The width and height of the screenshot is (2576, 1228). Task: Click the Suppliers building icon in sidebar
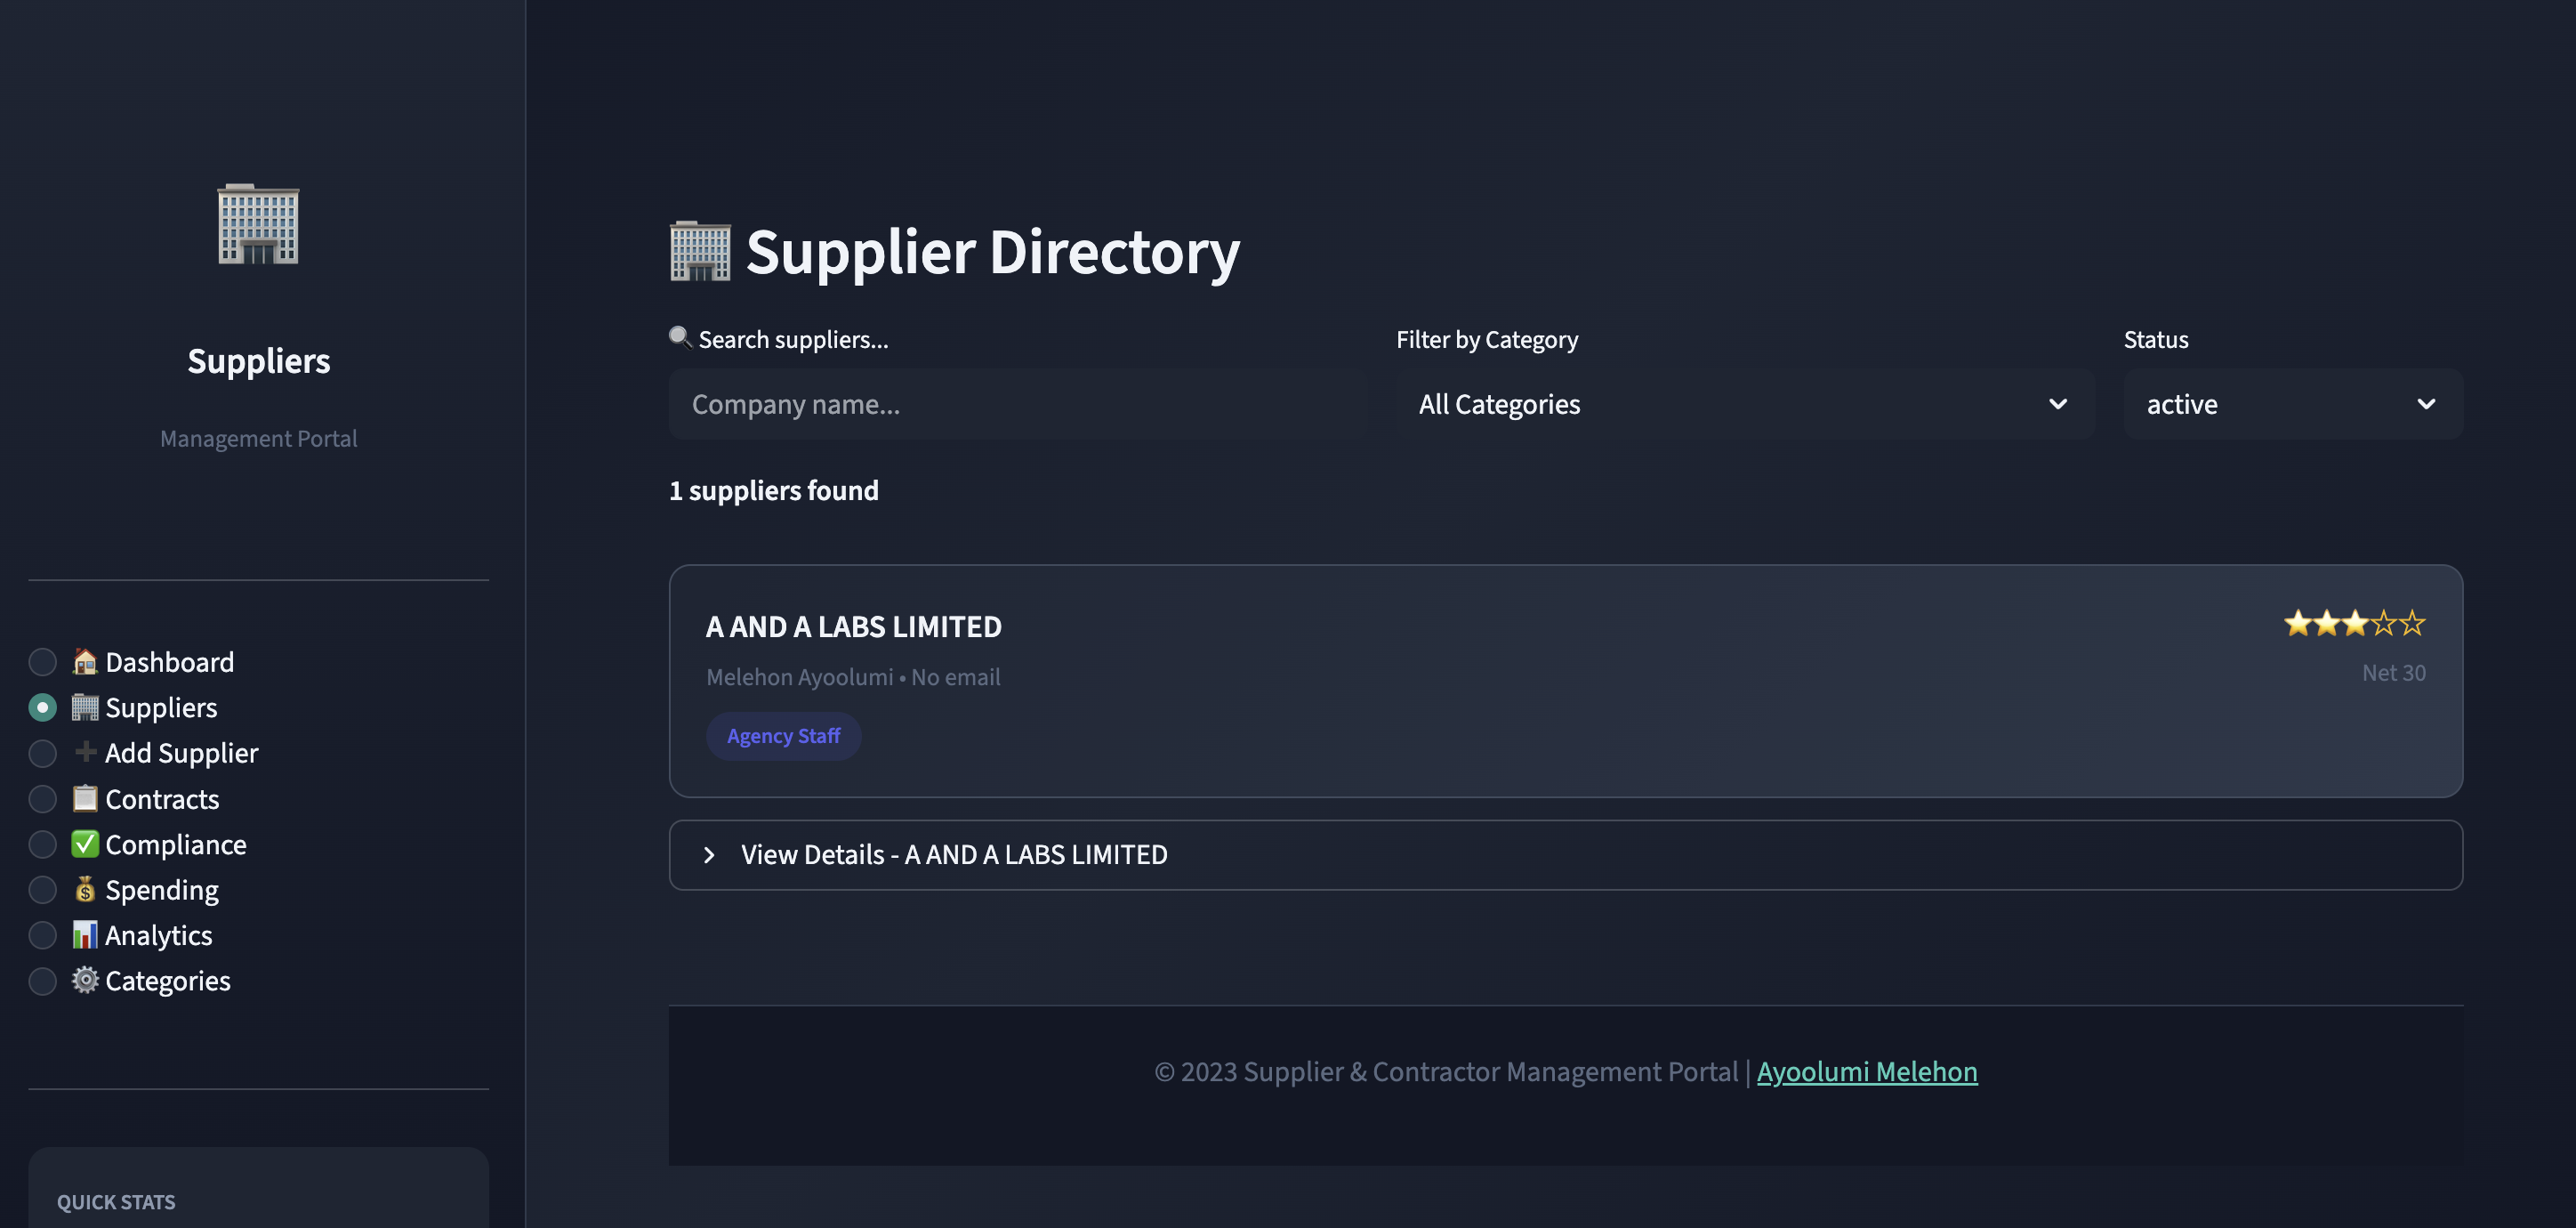coord(85,707)
